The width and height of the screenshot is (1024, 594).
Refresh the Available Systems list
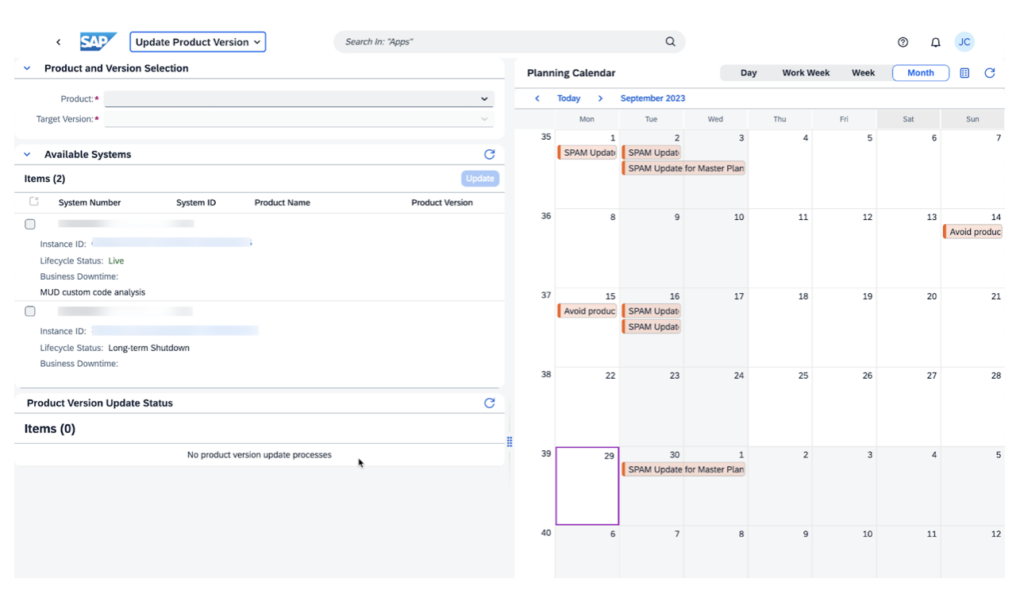[489, 155]
